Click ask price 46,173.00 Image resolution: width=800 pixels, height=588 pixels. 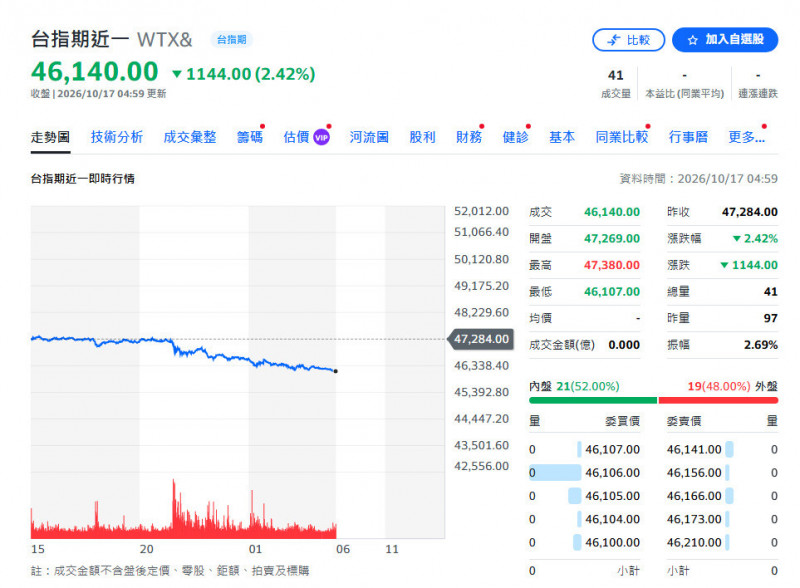(x=694, y=520)
